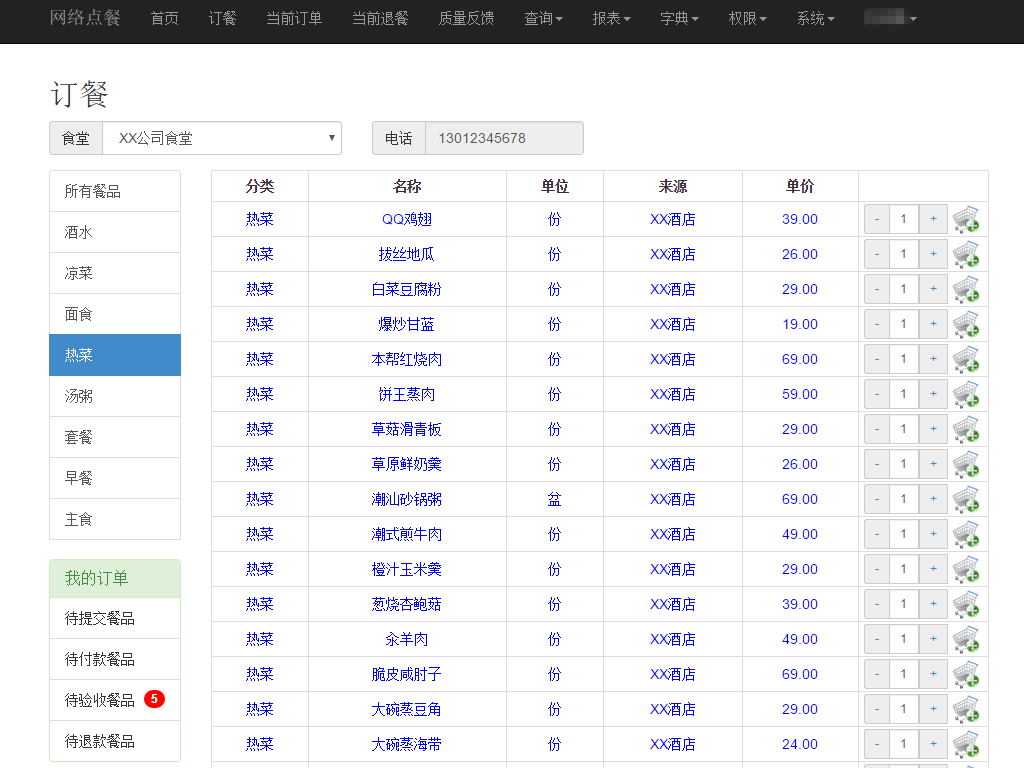
Task: Increase quantity of 拔丝地瓜 with plus button
Action: click(931, 253)
